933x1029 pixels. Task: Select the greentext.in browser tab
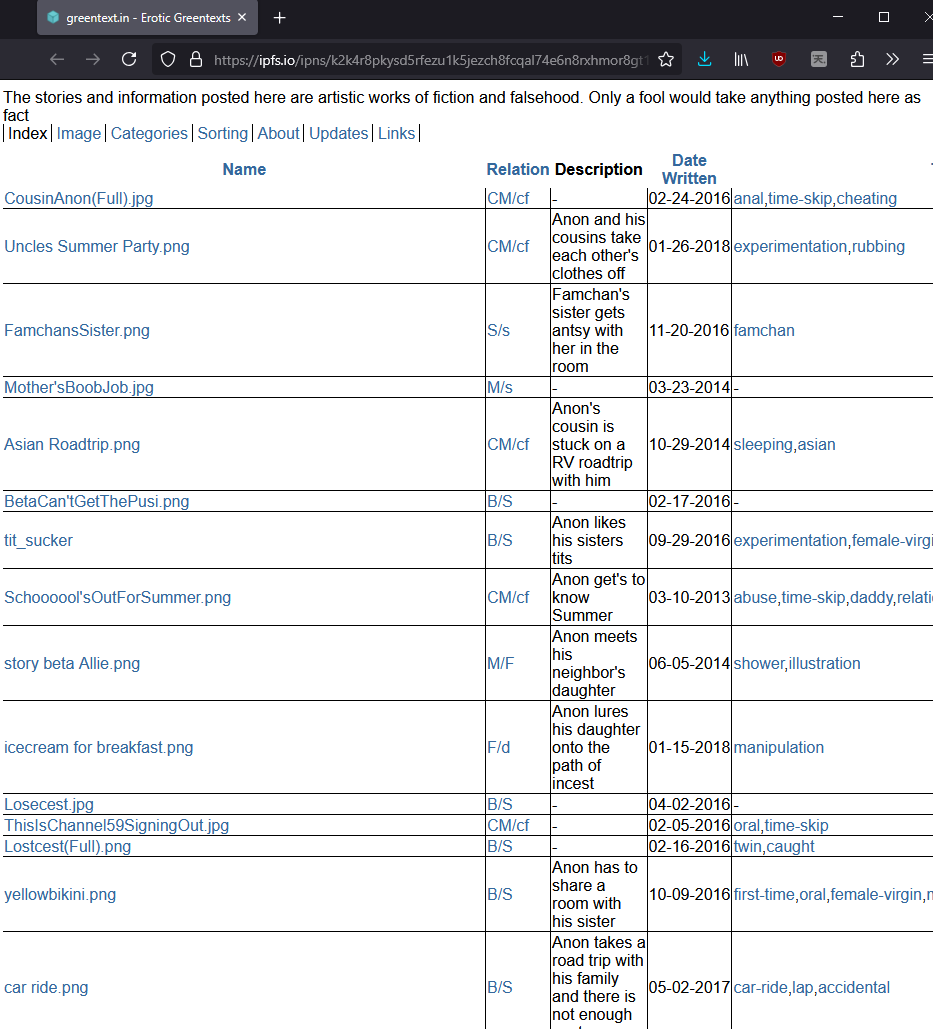click(148, 18)
